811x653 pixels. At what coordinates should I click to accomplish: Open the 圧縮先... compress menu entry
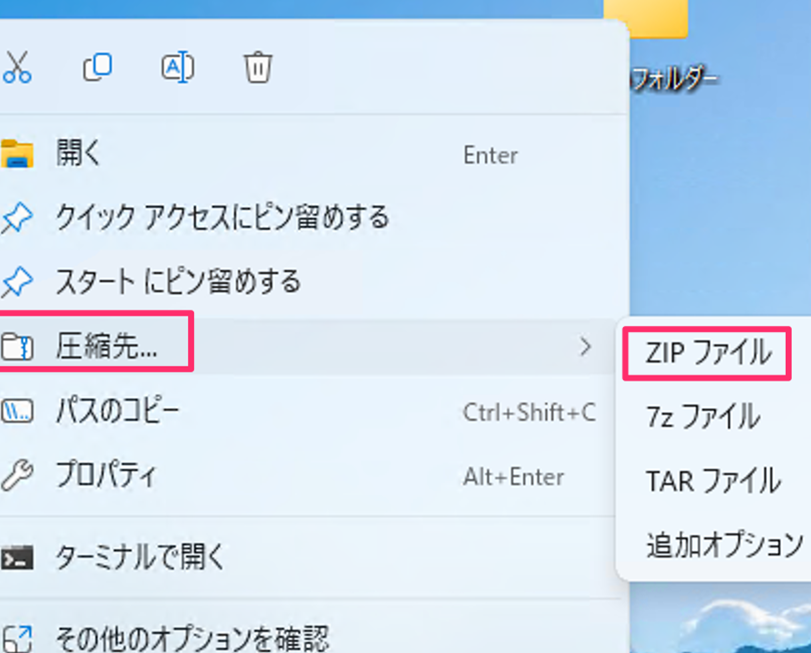click(105, 347)
